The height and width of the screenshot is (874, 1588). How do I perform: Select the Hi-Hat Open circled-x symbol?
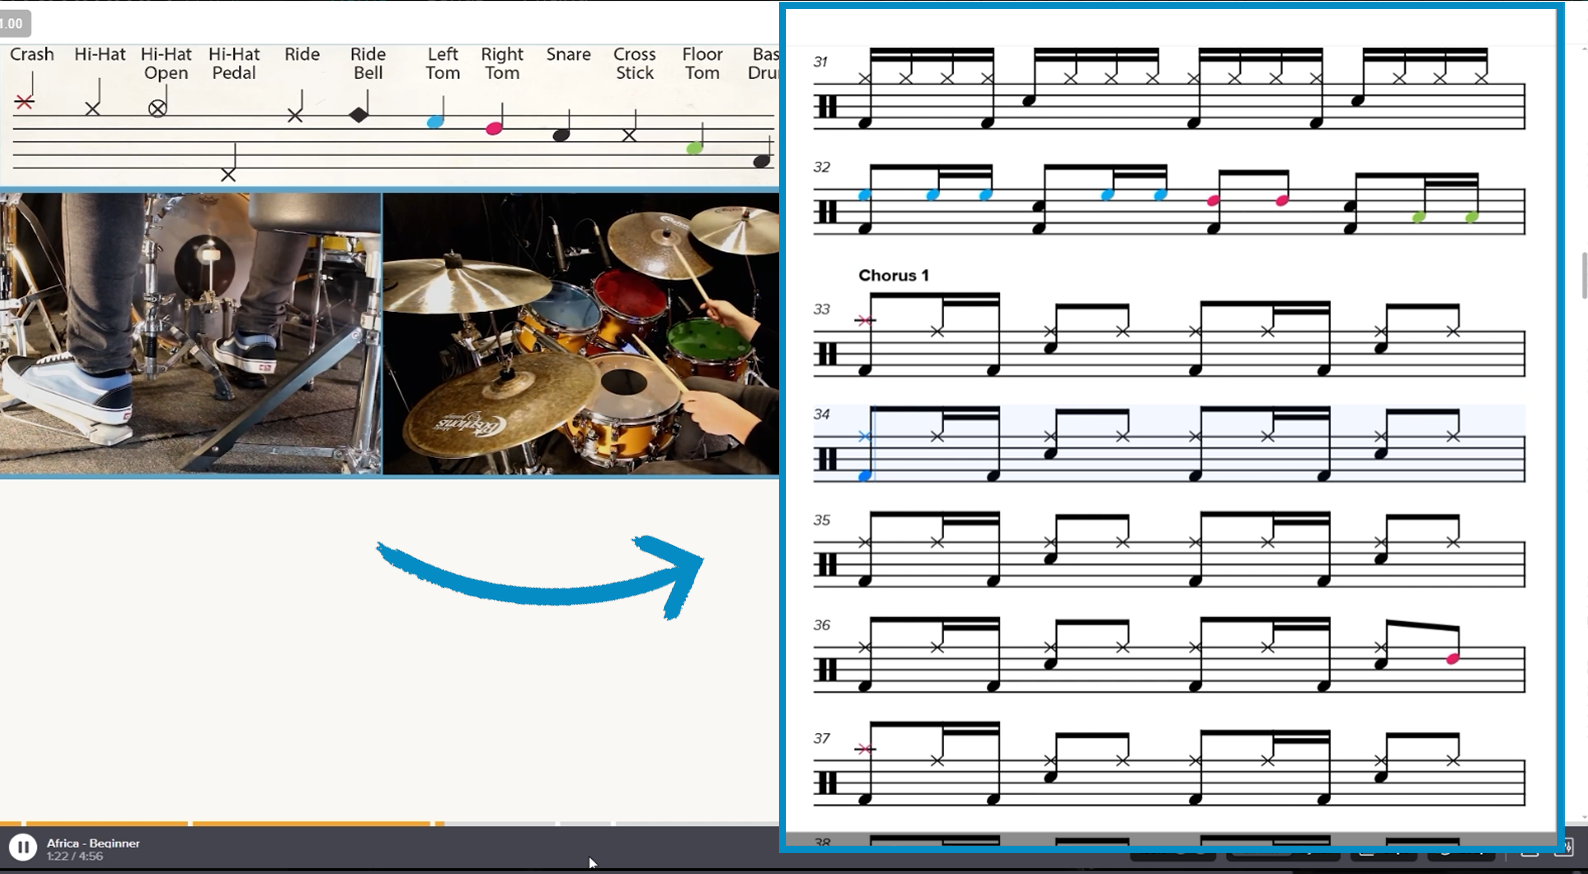pyautogui.click(x=158, y=108)
